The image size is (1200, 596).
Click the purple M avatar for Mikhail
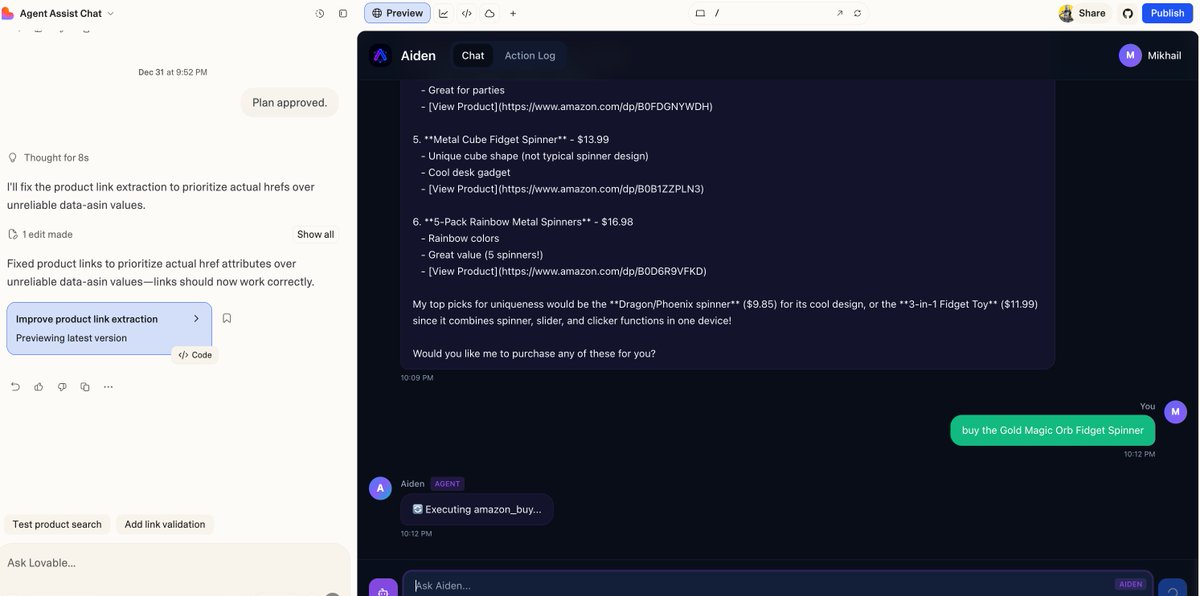[1130, 55]
